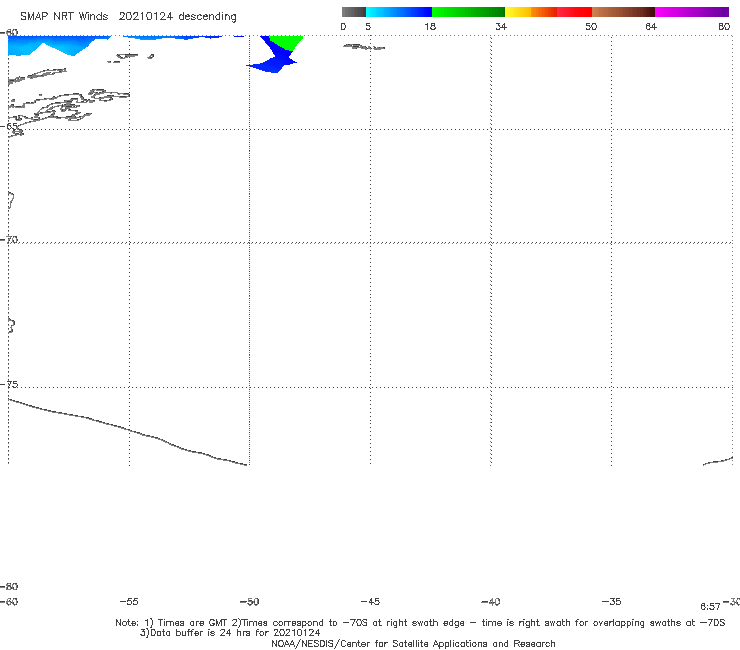The width and height of the screenshot is (740, 650).
Task: Click the '50' color scale label
Action: [x=591, y=26]
